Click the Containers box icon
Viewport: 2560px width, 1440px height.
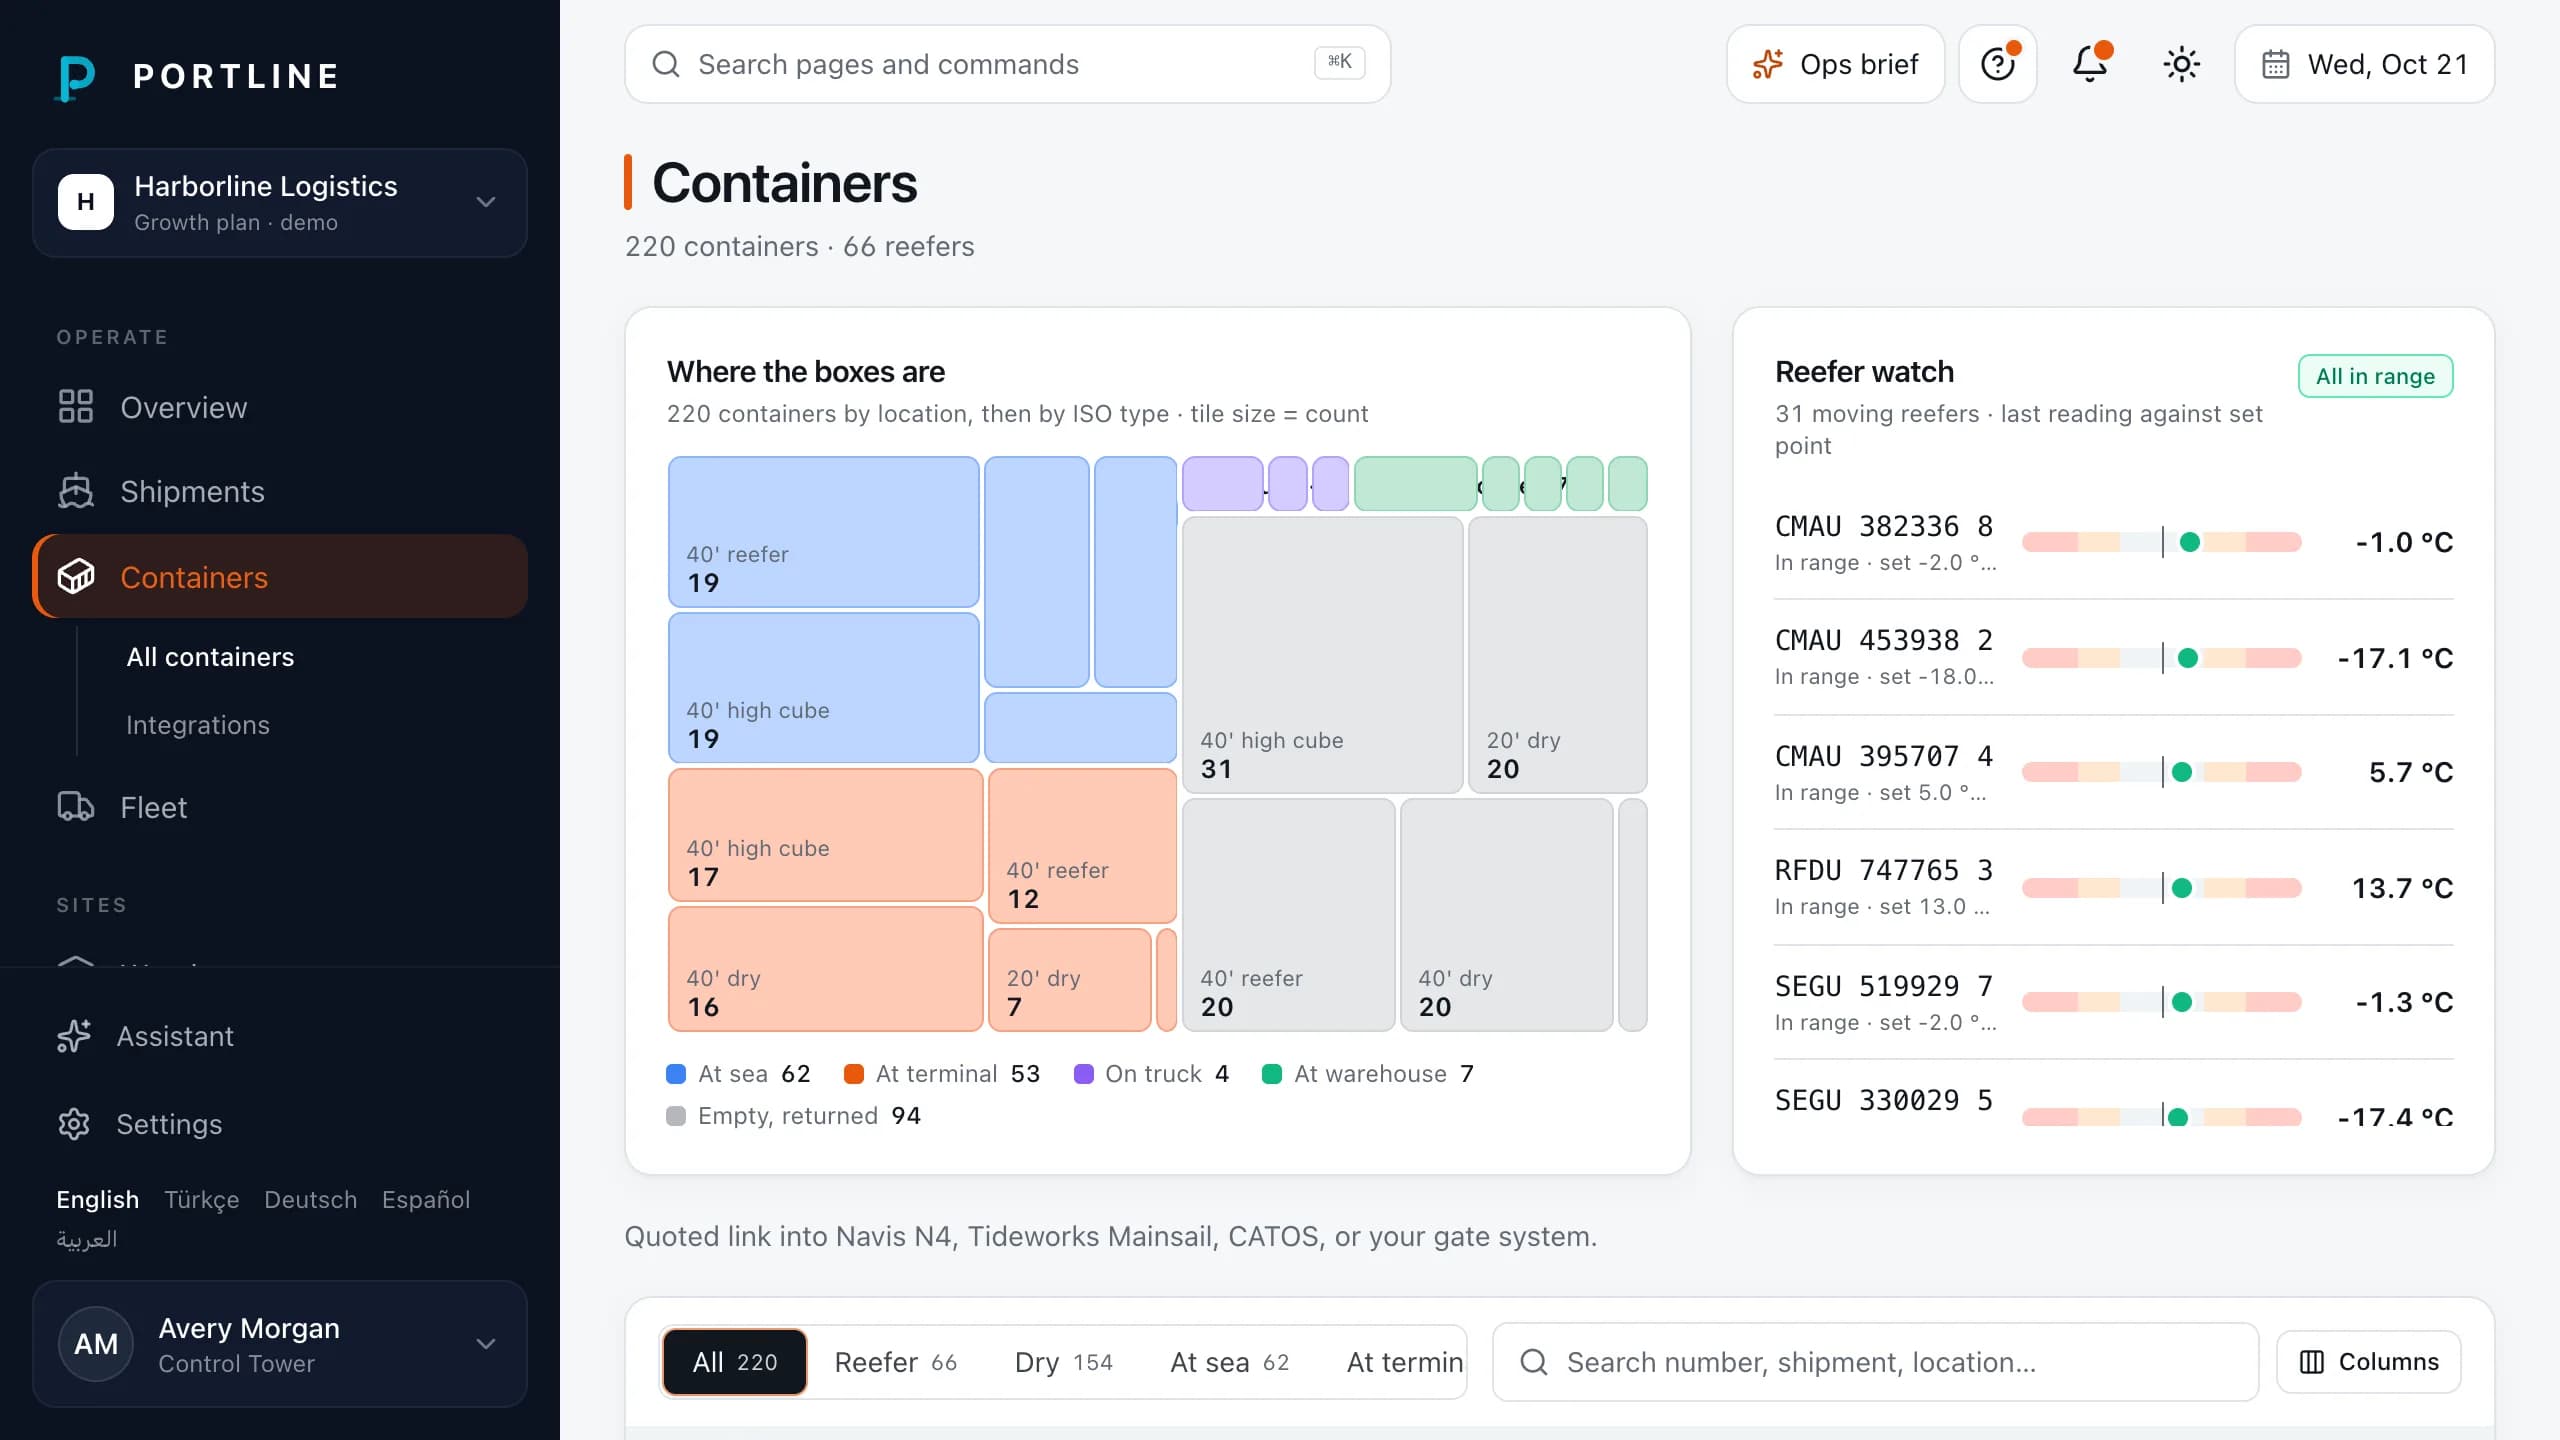[76, 577]
